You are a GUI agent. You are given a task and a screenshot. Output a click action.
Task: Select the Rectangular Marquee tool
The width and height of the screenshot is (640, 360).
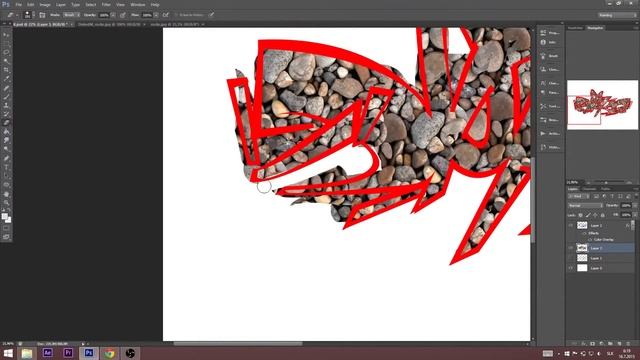click(6, 44)
